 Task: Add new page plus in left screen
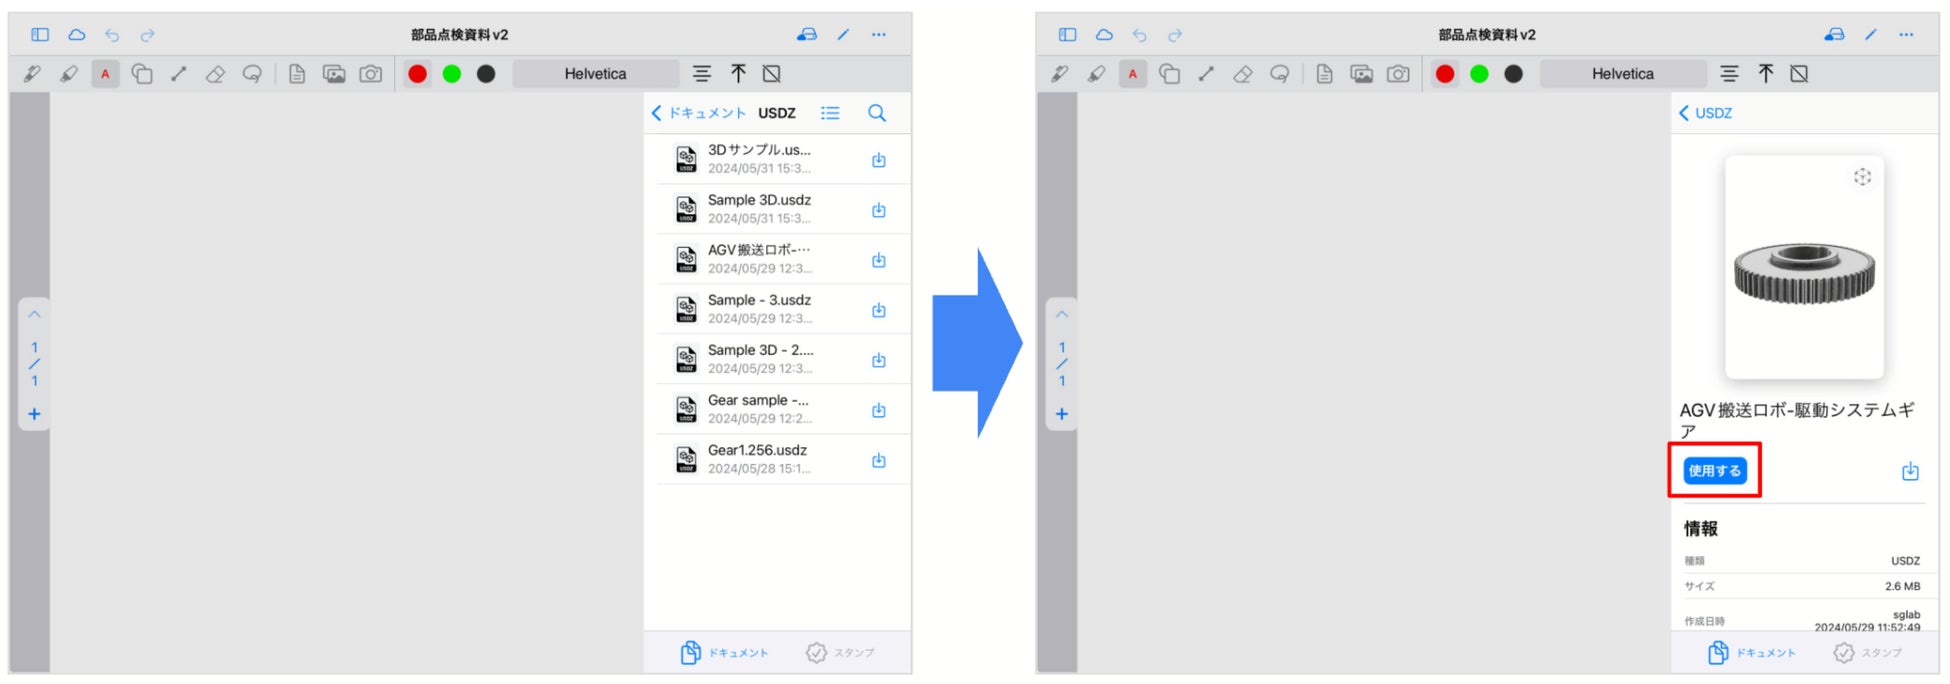coord(34,414)
